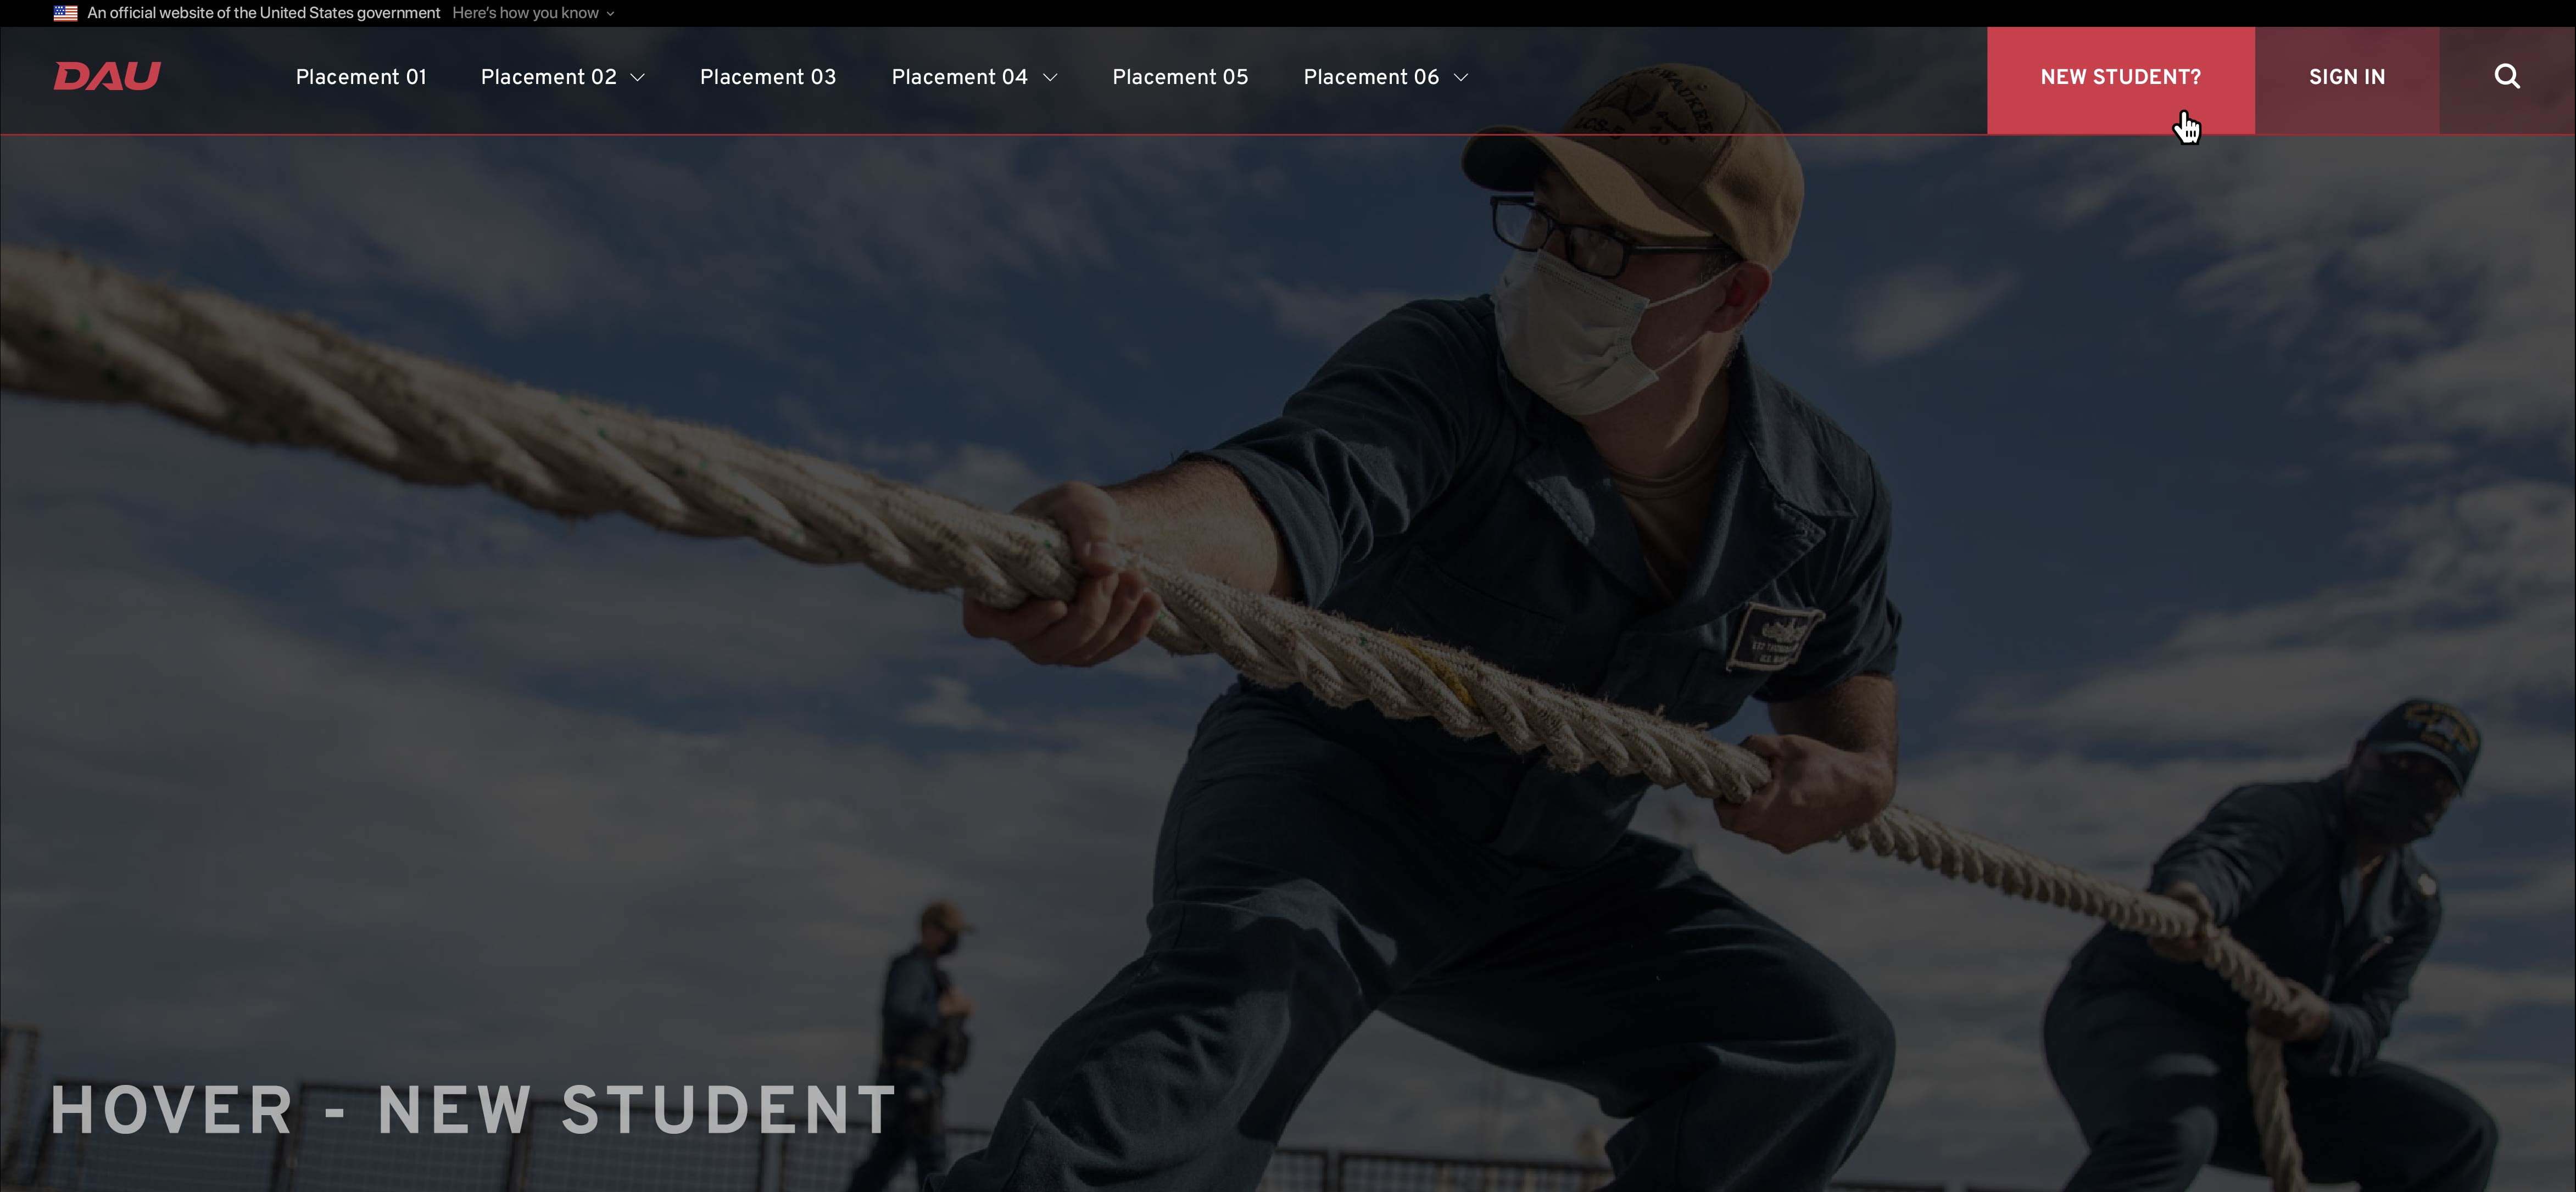This screenshot has height=1192, width=2576.
Task: Click the US flag icon
Action: [65, 13]
